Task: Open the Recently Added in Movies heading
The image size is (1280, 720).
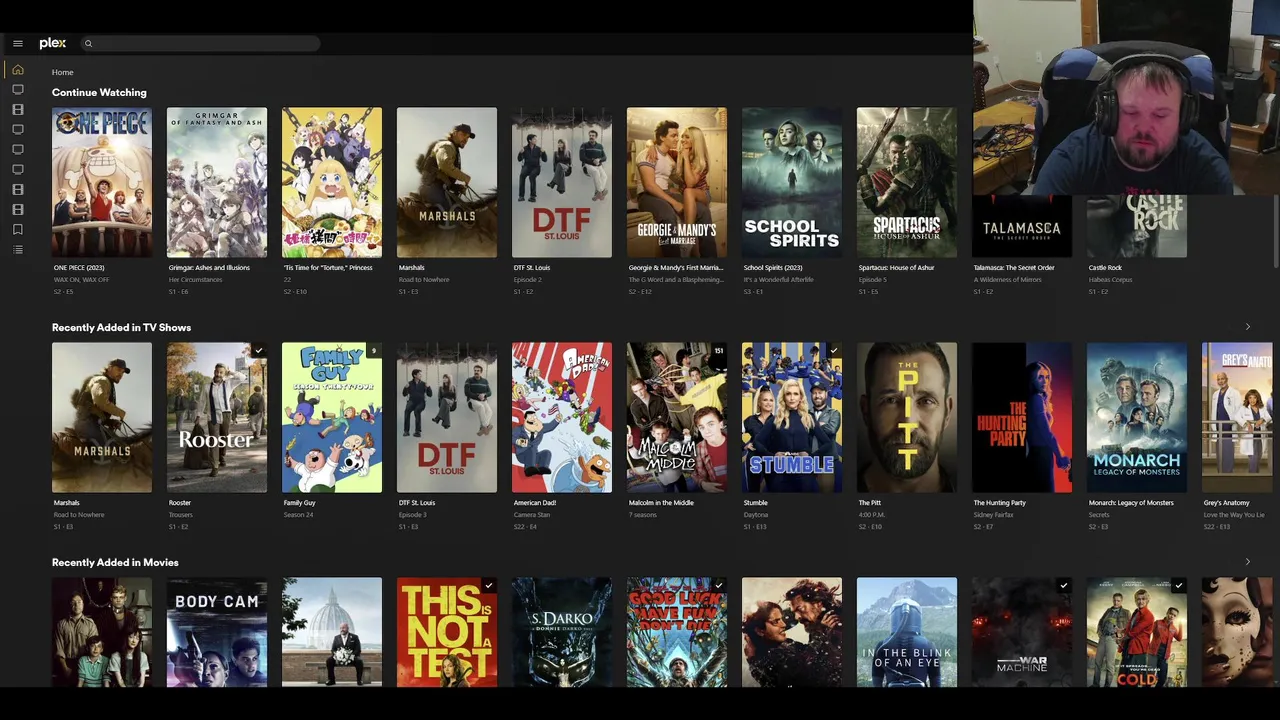Action: 115,562
